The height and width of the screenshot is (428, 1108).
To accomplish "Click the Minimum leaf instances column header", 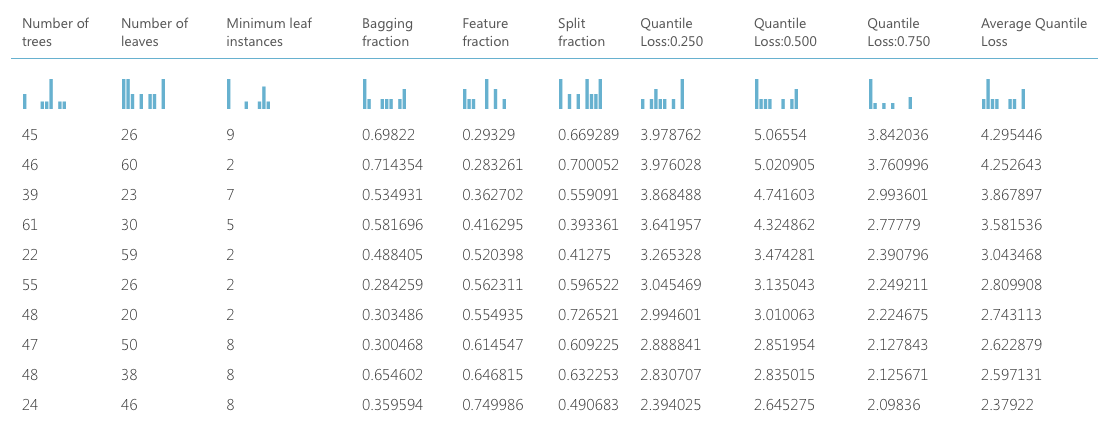I will pyautogui.click(x=269, y=32).
